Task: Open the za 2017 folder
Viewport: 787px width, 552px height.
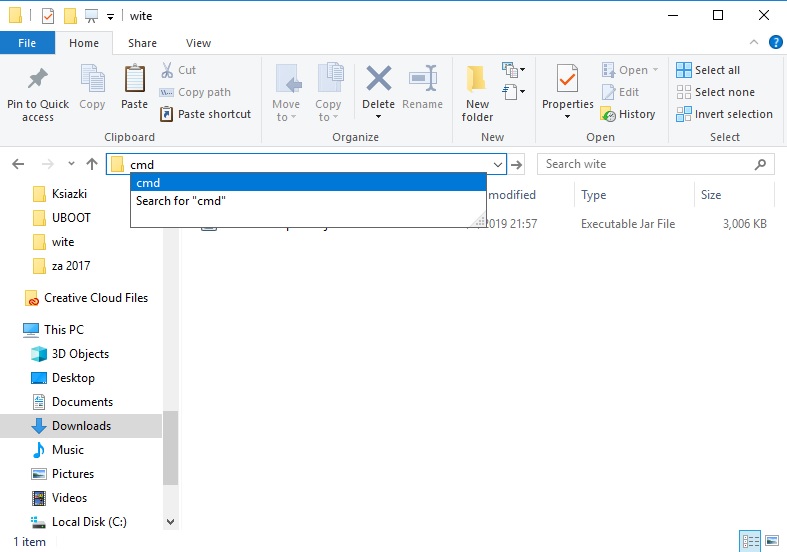Action: click(62, 266)
